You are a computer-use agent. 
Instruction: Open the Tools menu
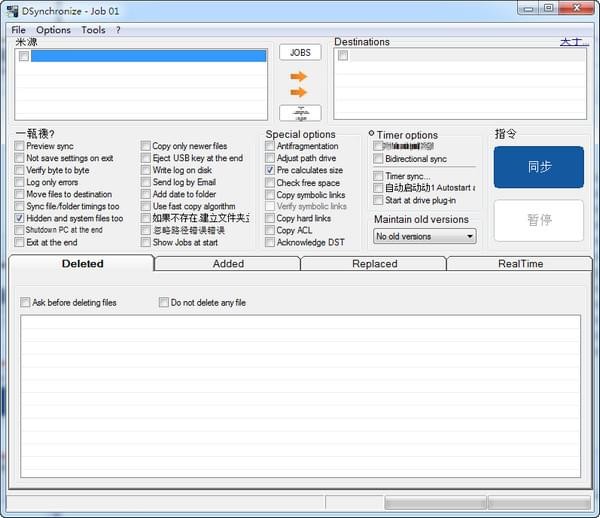coord(93,30)
